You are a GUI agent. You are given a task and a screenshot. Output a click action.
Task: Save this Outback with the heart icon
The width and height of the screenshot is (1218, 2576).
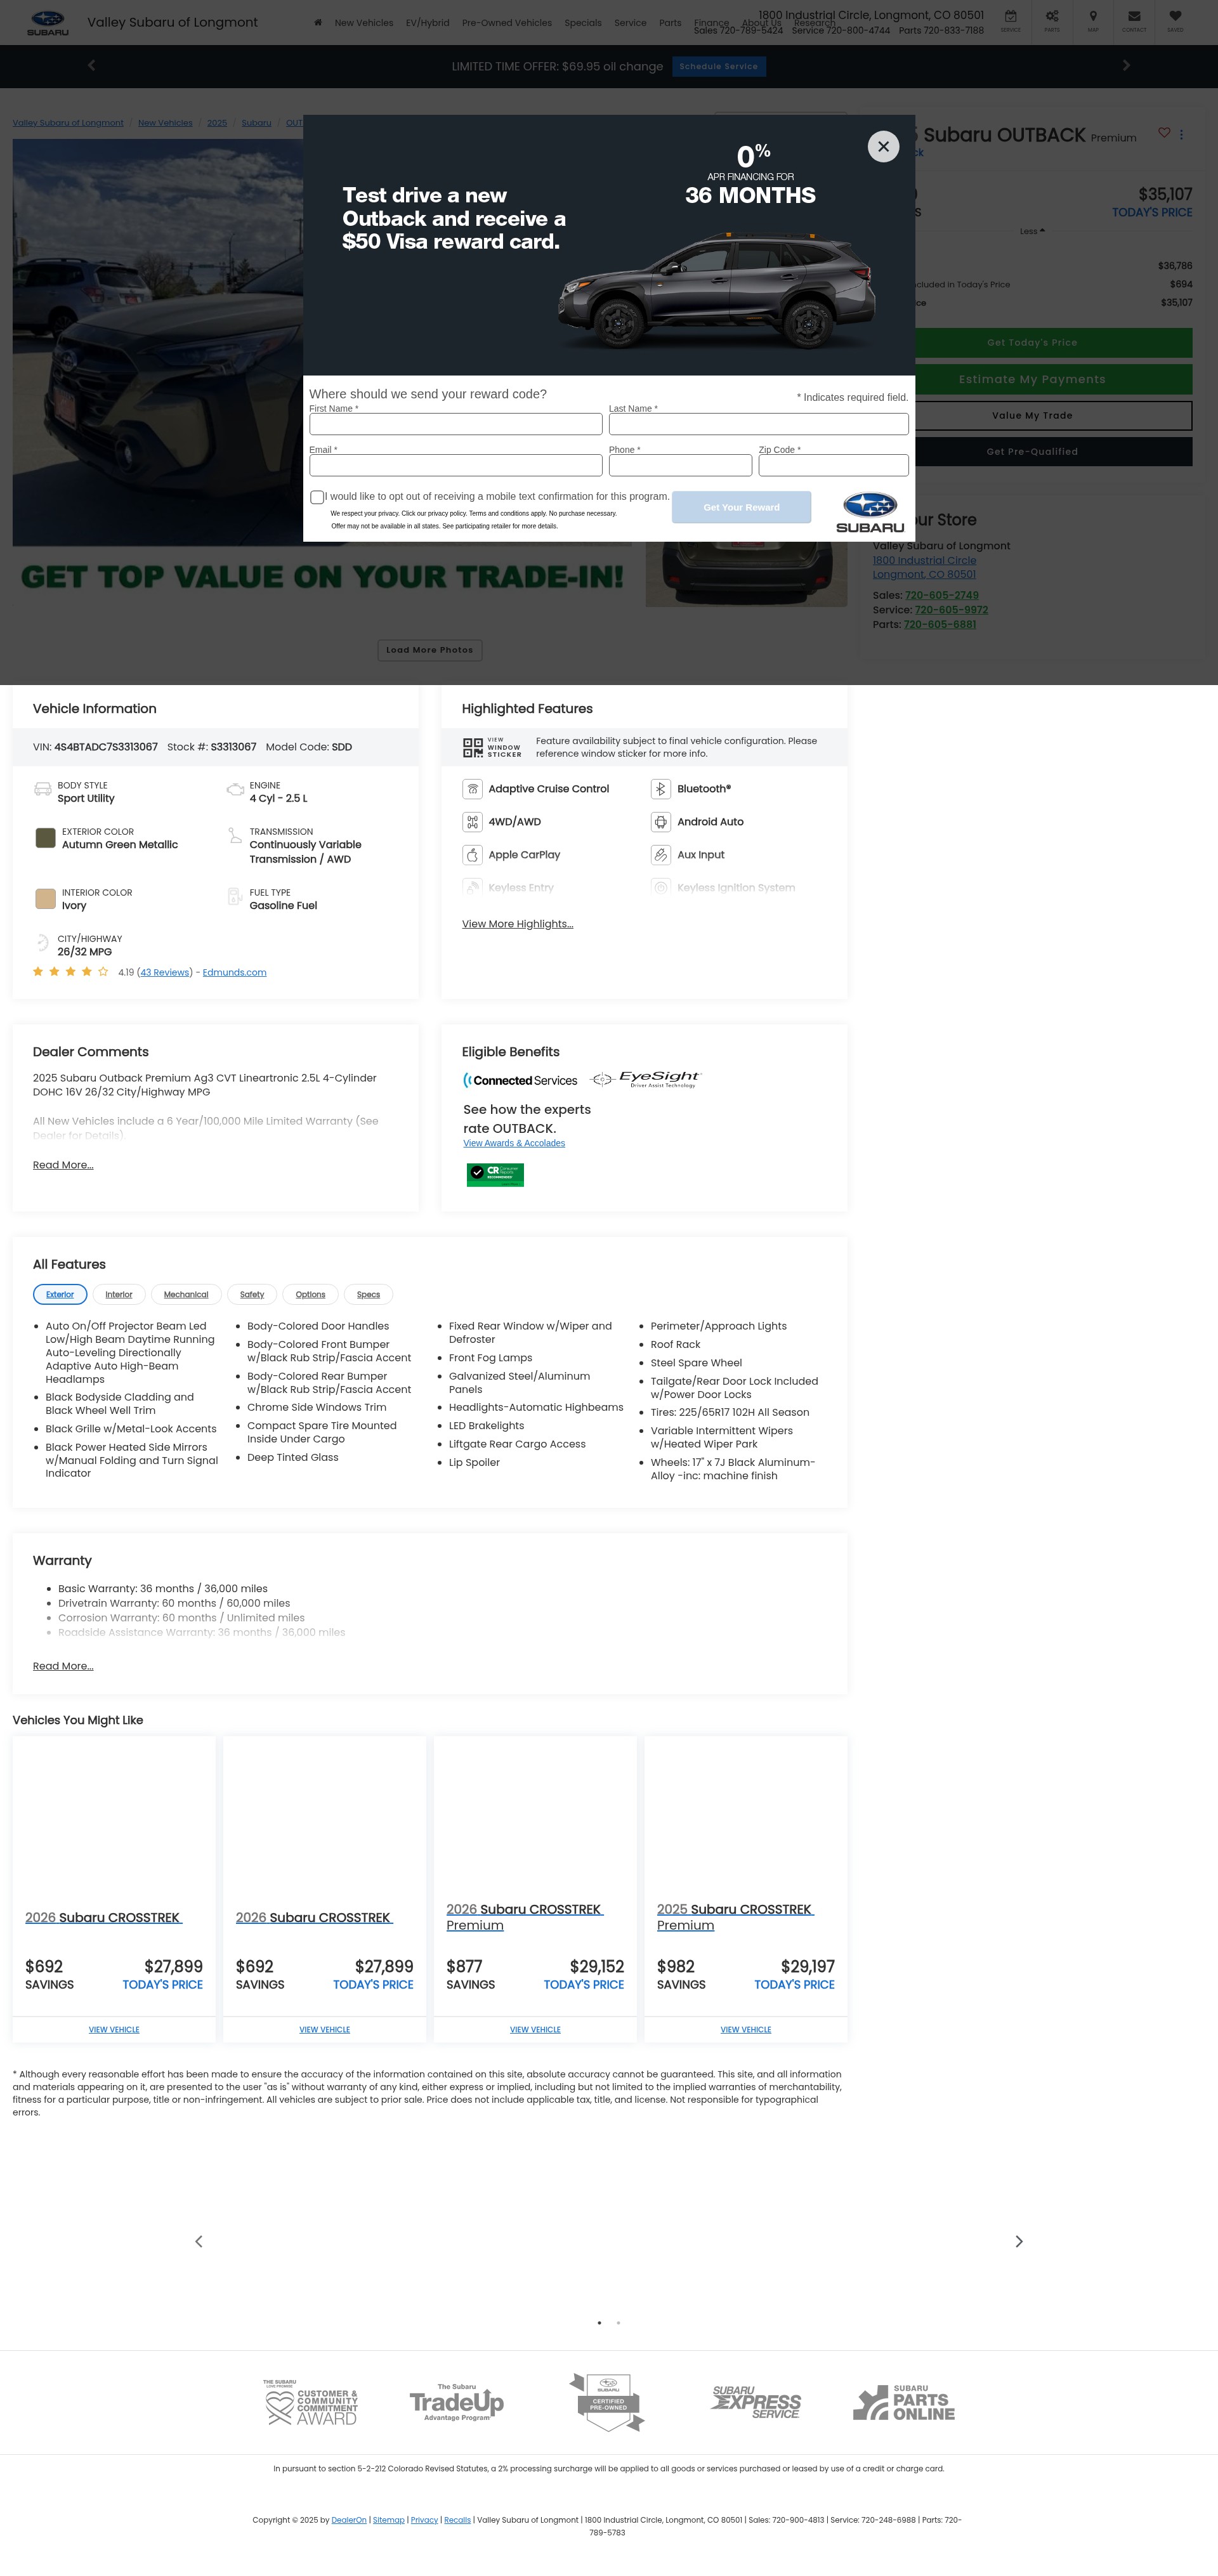pyautogui.click(x=1164, y=133)
